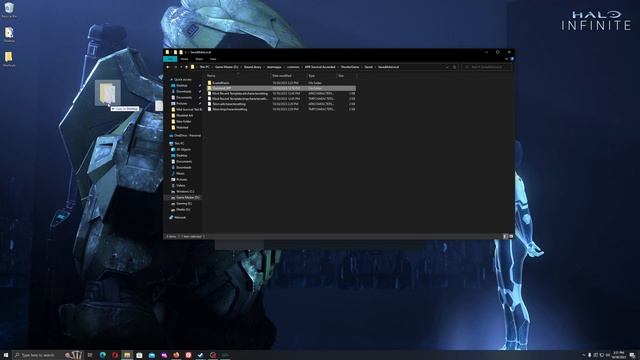
Task: Click the Back navigation arrow
Action: (x=168, y=67)
